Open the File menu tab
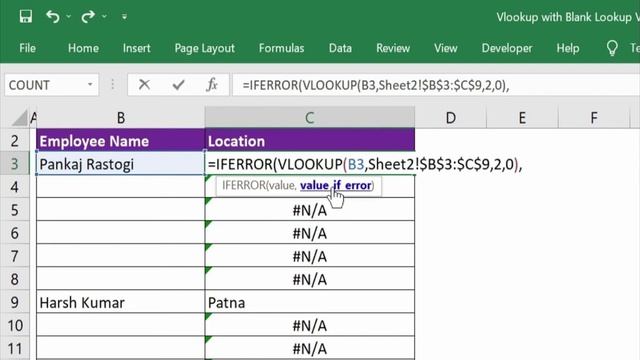The width and height of the screenshot is (640, 360). point(27,48)
